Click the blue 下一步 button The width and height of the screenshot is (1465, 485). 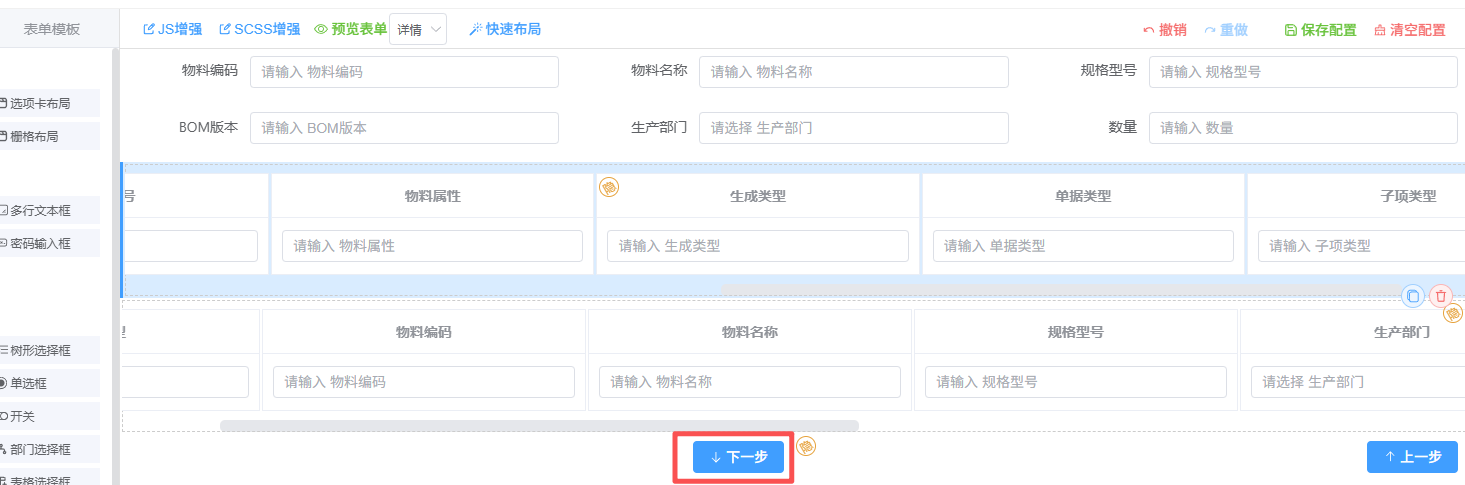738,457
